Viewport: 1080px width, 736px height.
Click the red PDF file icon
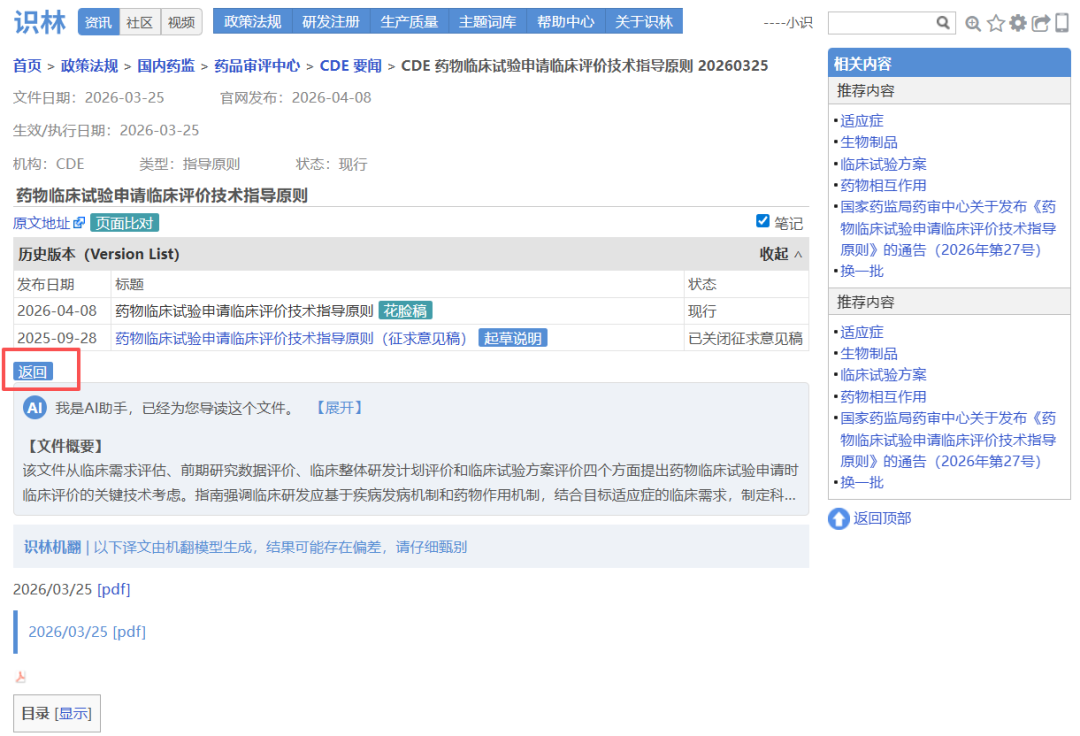coord(21,677)
